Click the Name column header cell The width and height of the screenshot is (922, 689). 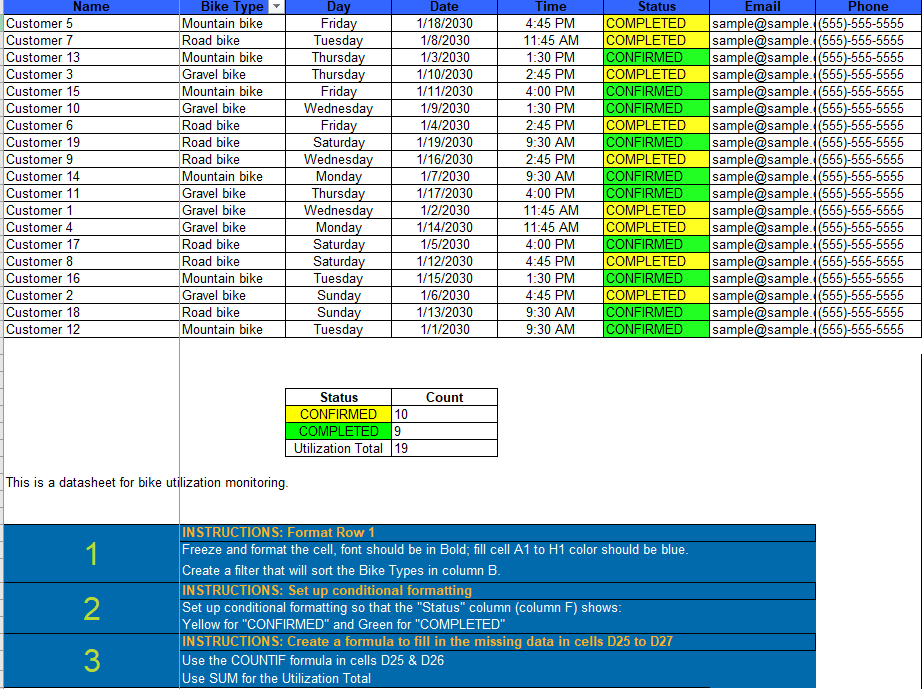(x=91, y=7)
